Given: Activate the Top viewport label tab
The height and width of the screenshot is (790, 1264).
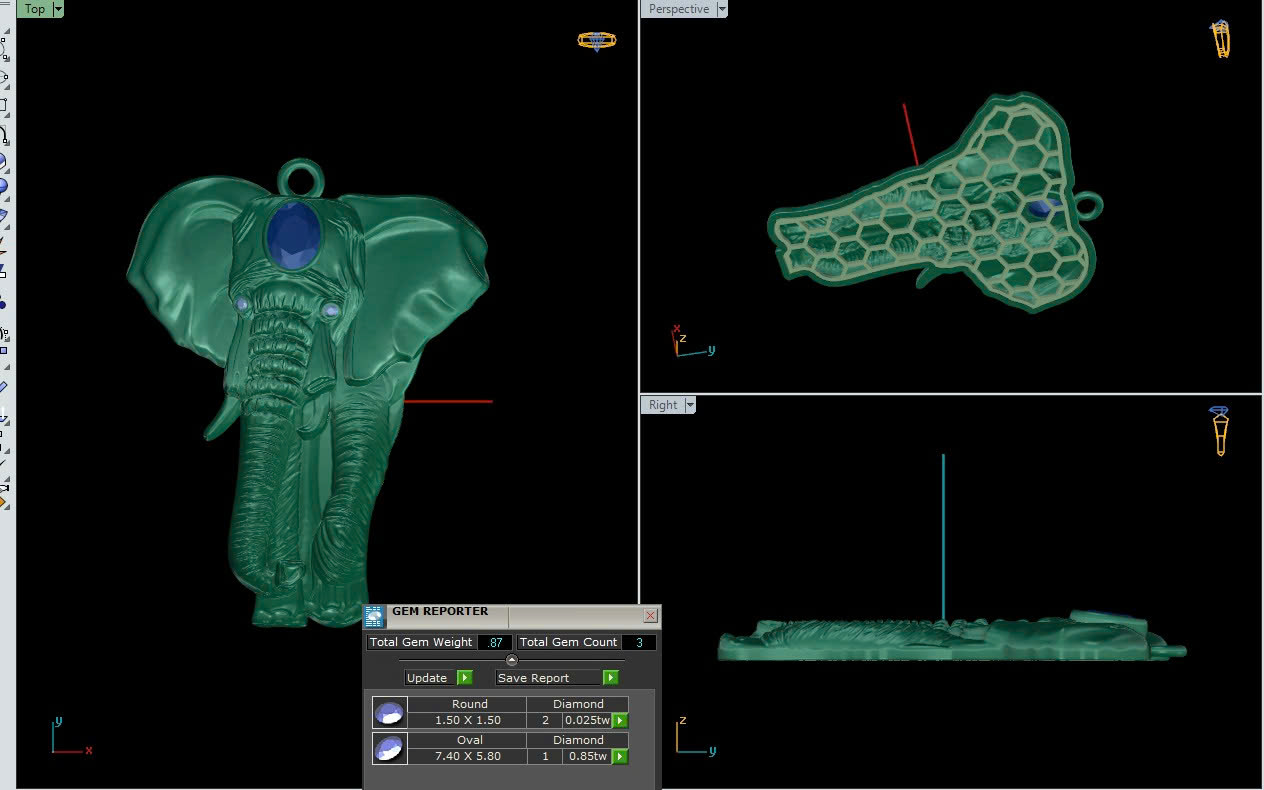Looking at the screenshot, I should click(34, 9).
